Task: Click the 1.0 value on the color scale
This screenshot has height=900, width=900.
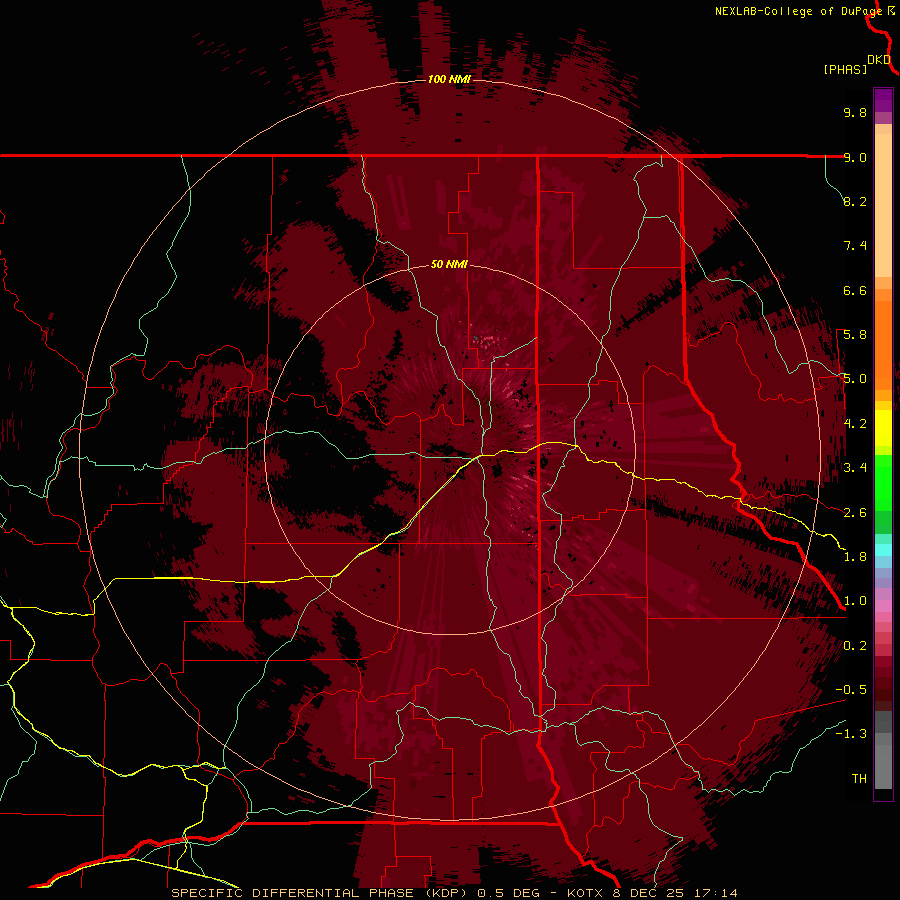Action: tap(855, 601)
